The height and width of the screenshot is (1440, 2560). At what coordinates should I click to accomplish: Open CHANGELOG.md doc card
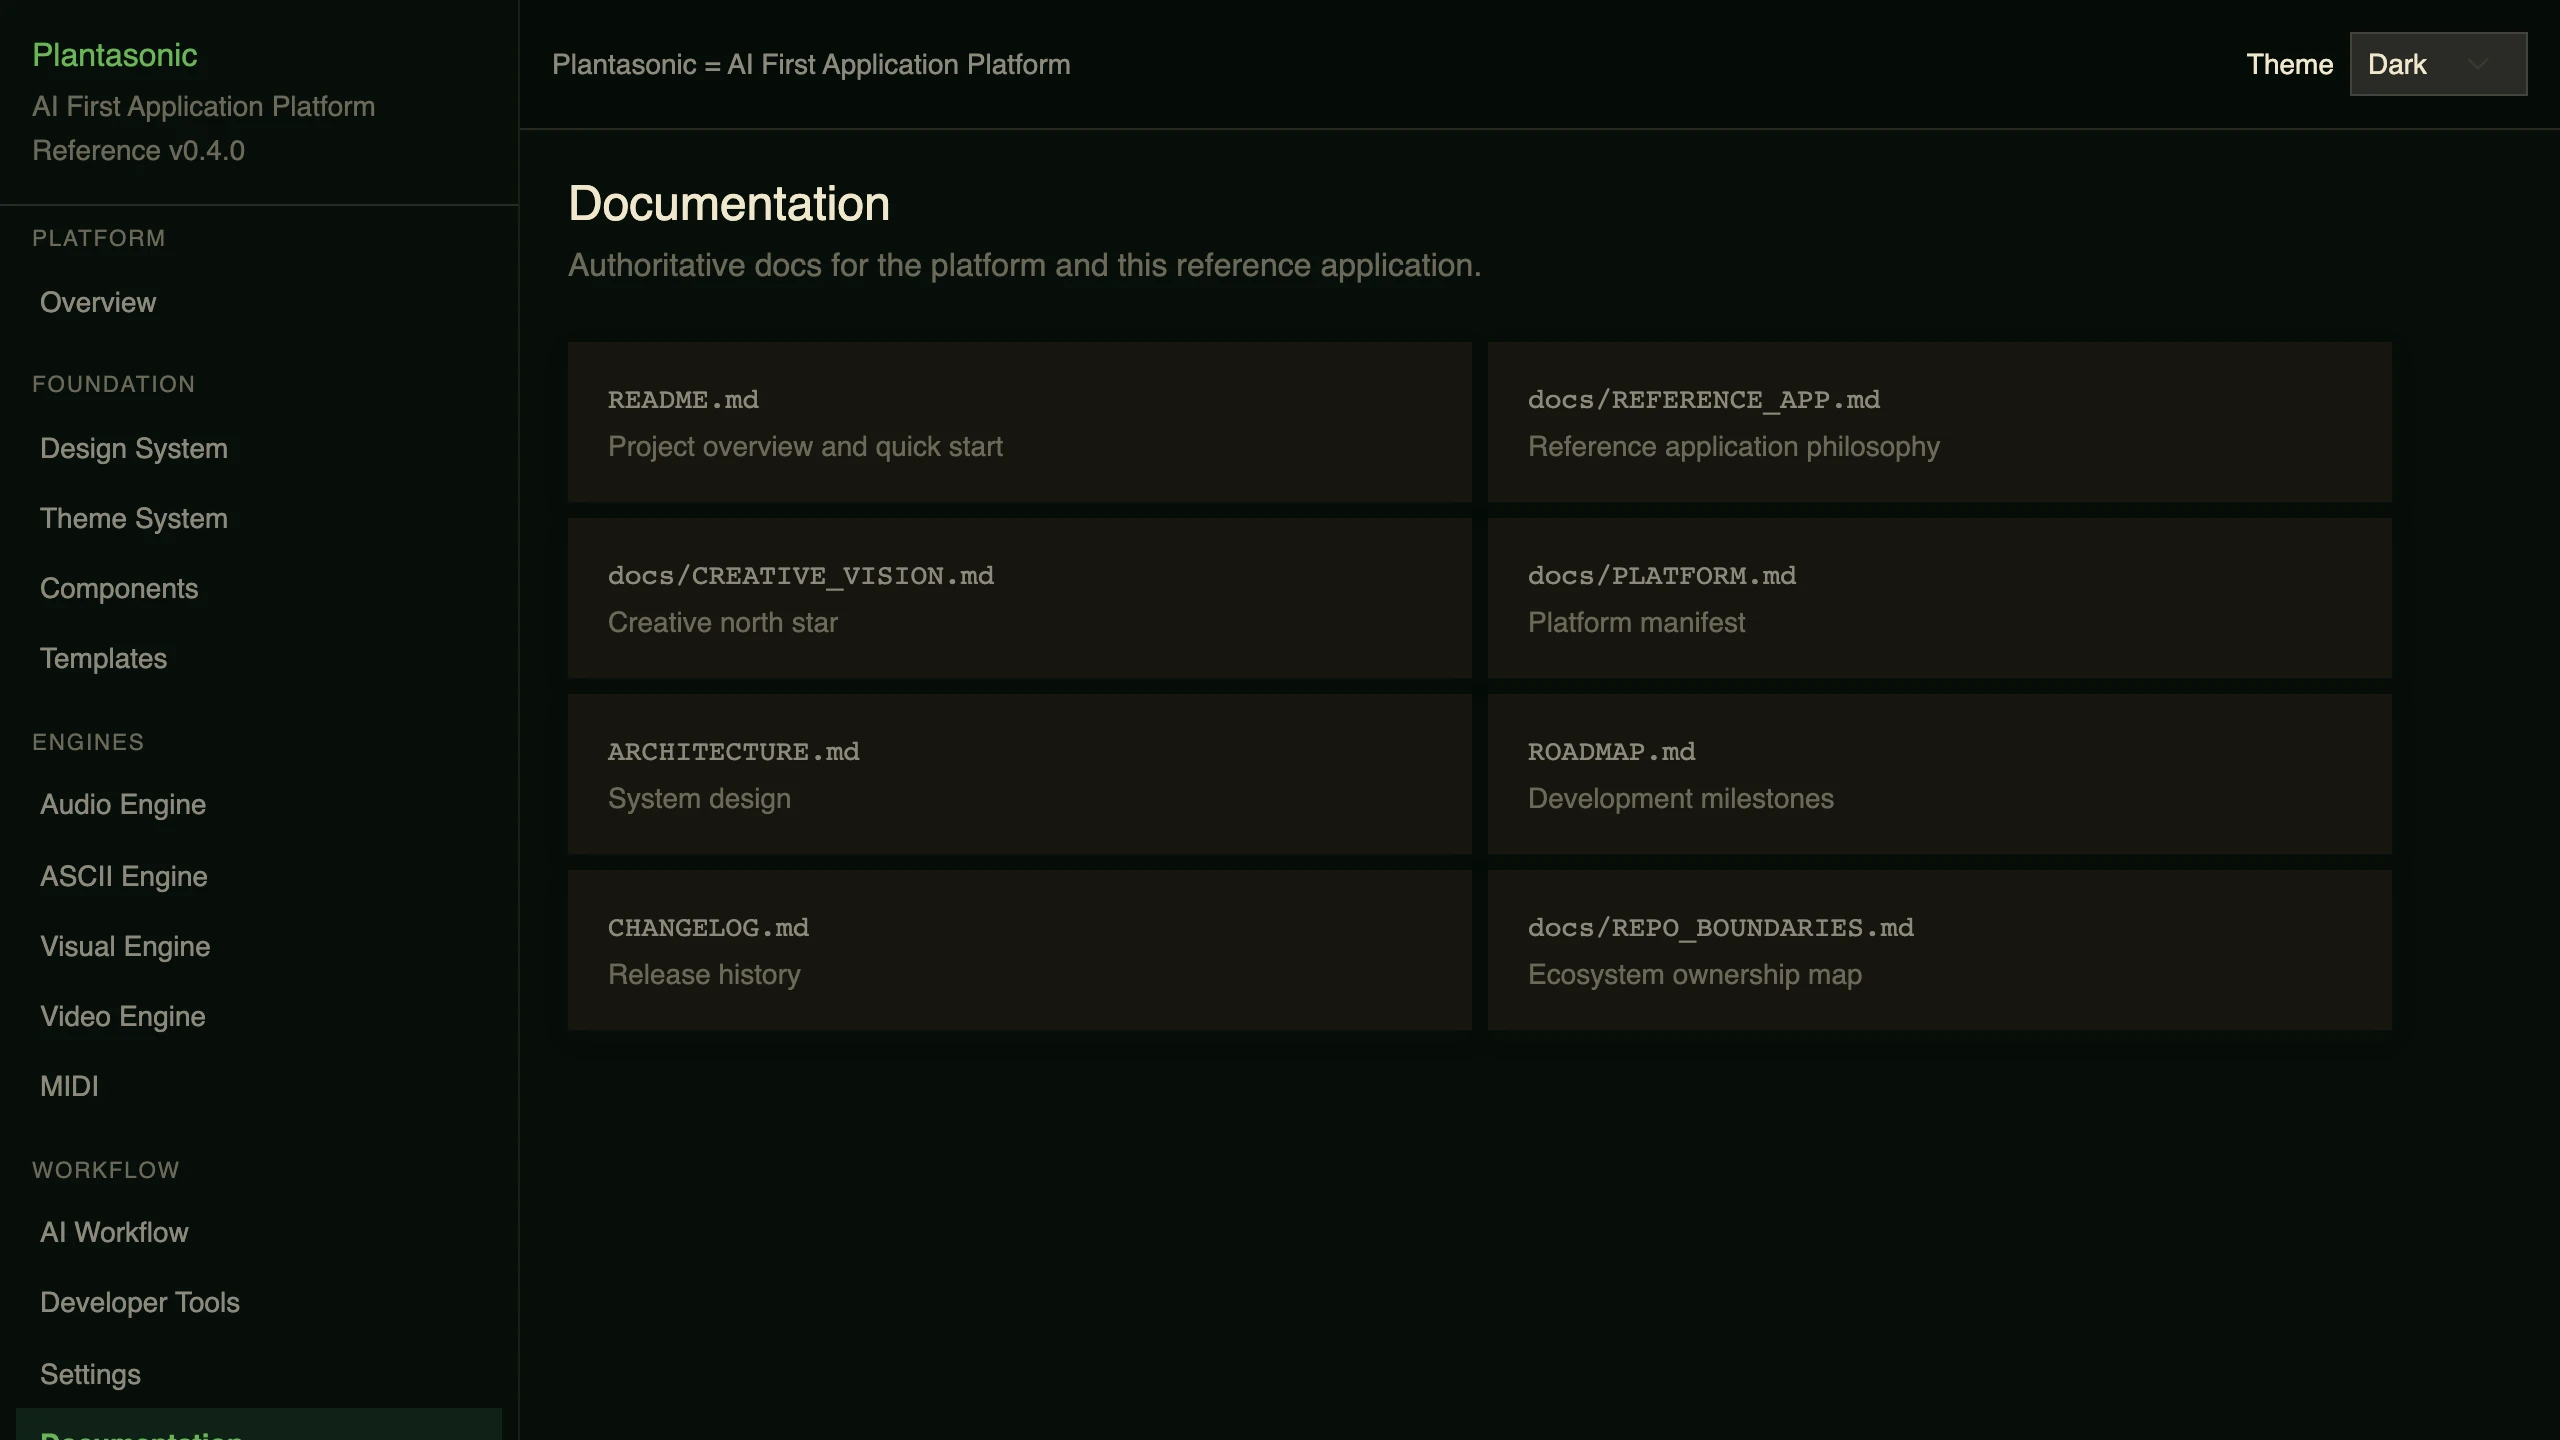1020,950
